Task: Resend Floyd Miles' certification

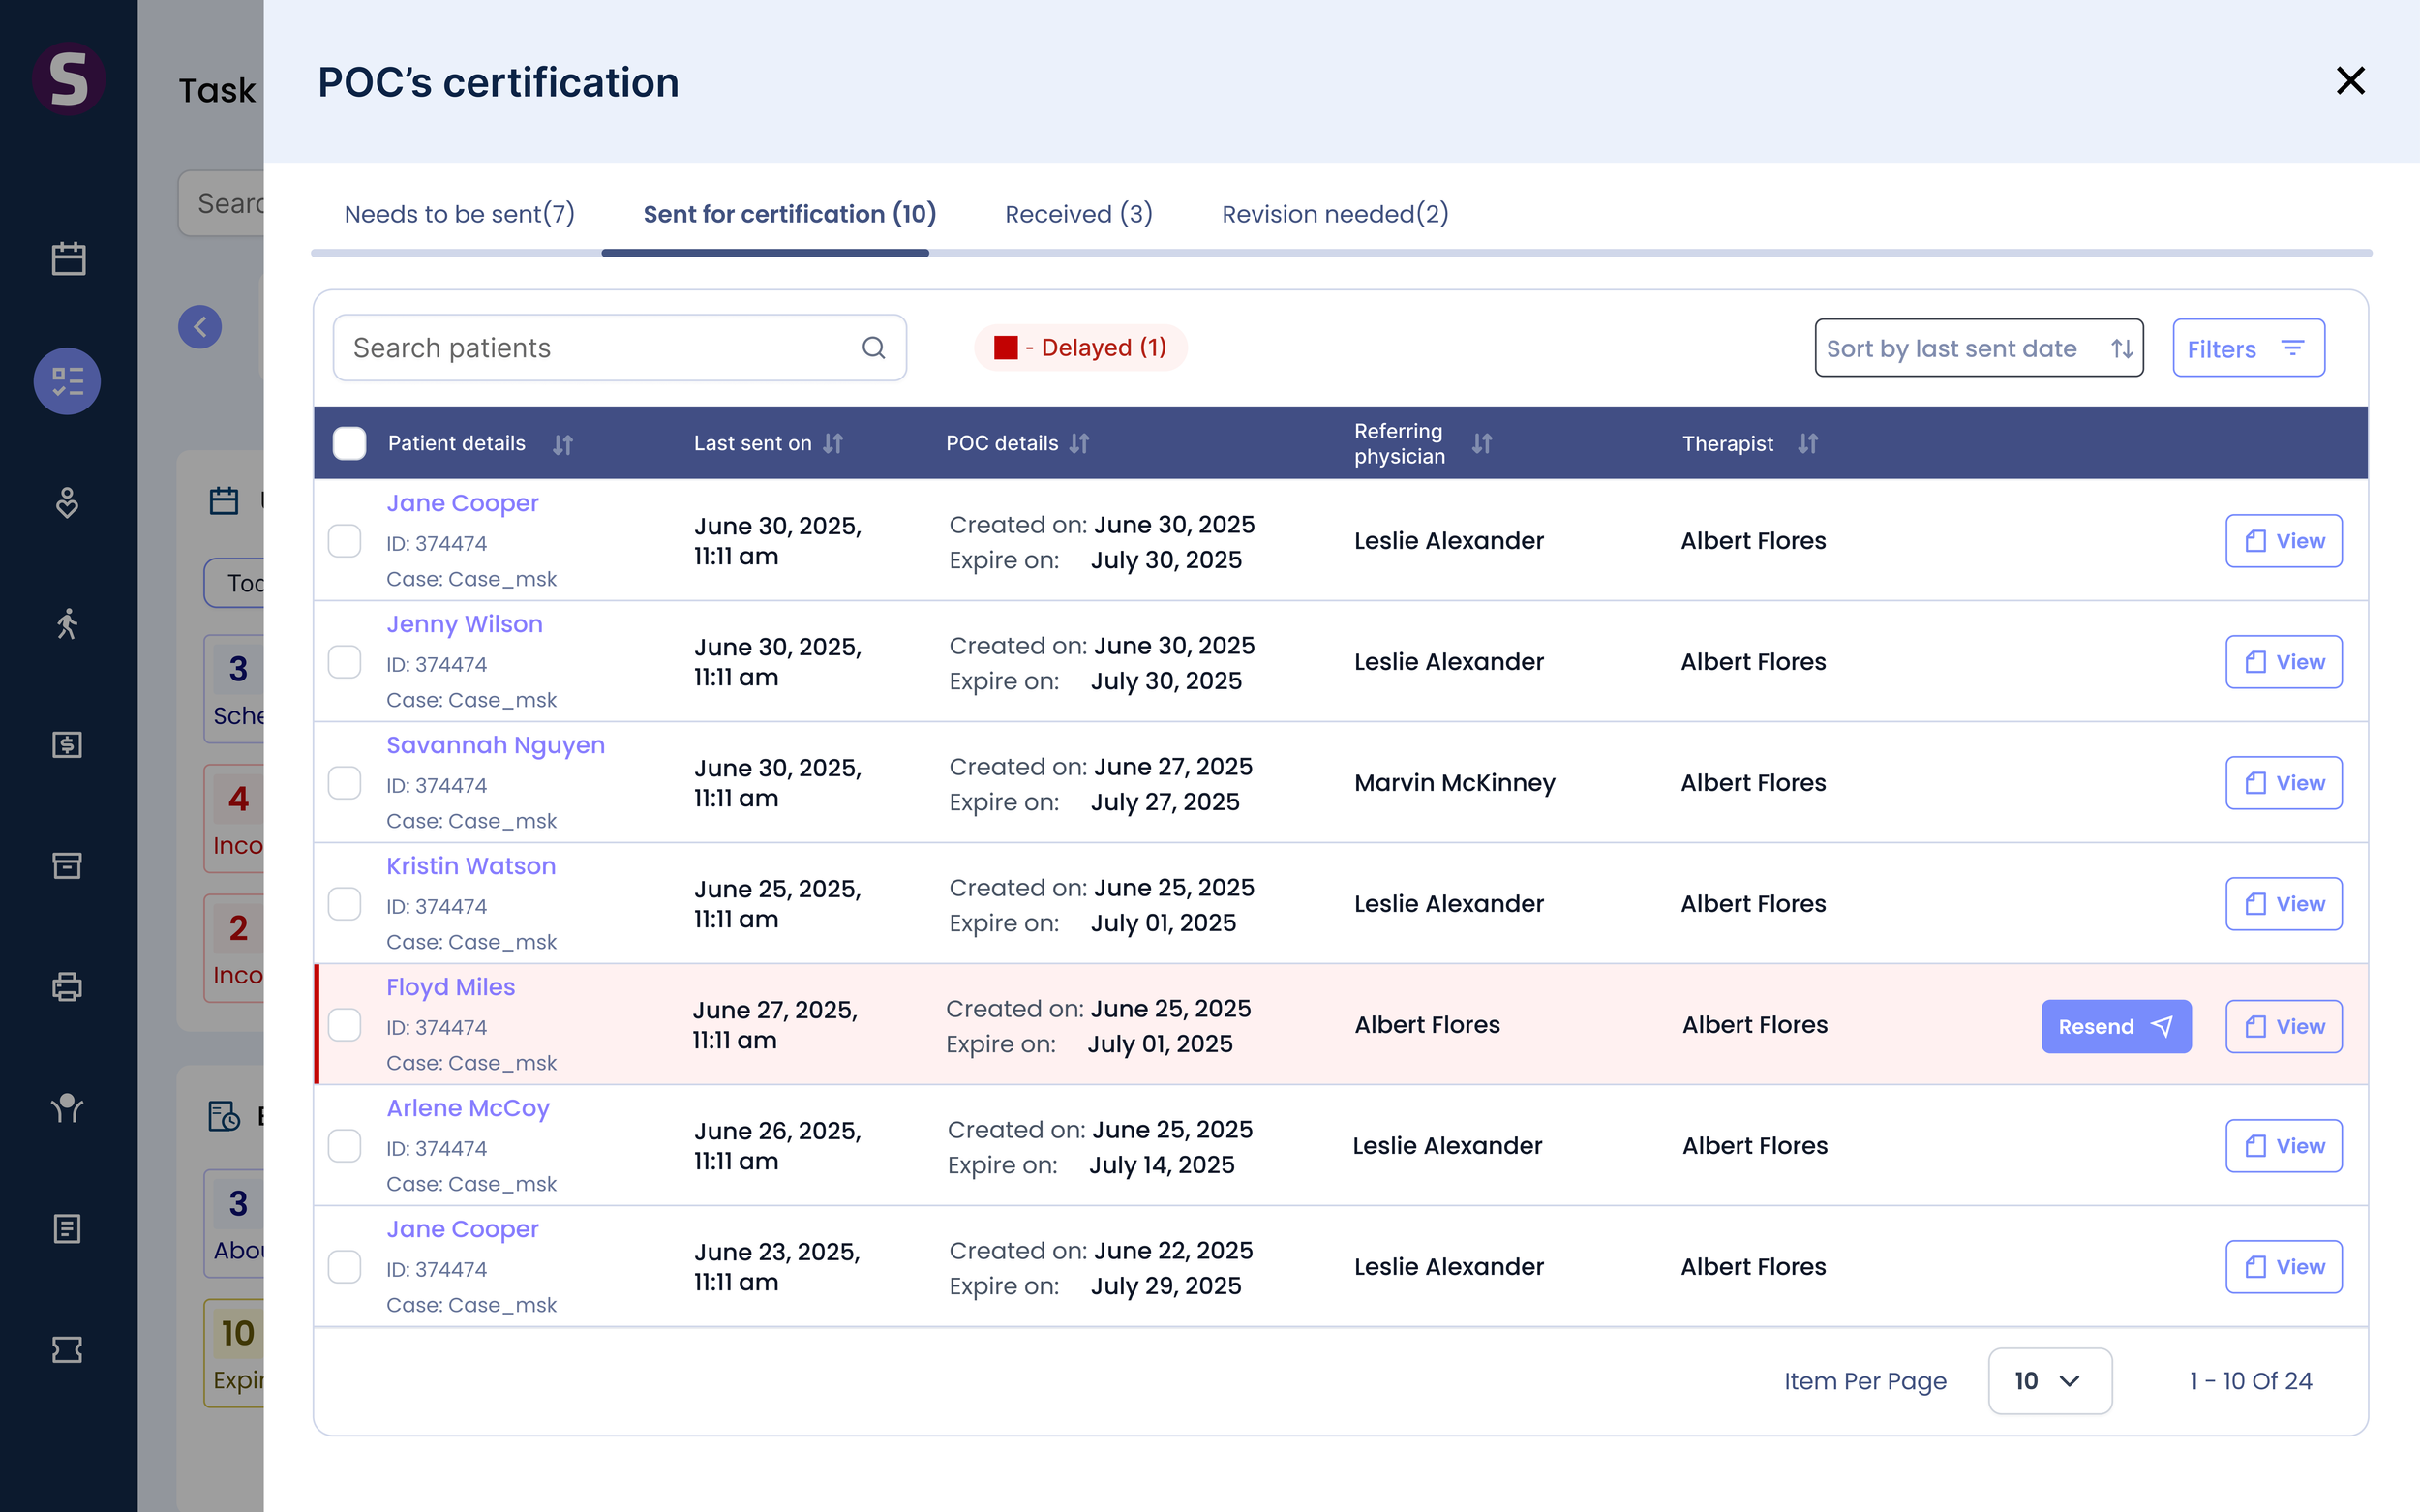Action: coord(2116,1026)
